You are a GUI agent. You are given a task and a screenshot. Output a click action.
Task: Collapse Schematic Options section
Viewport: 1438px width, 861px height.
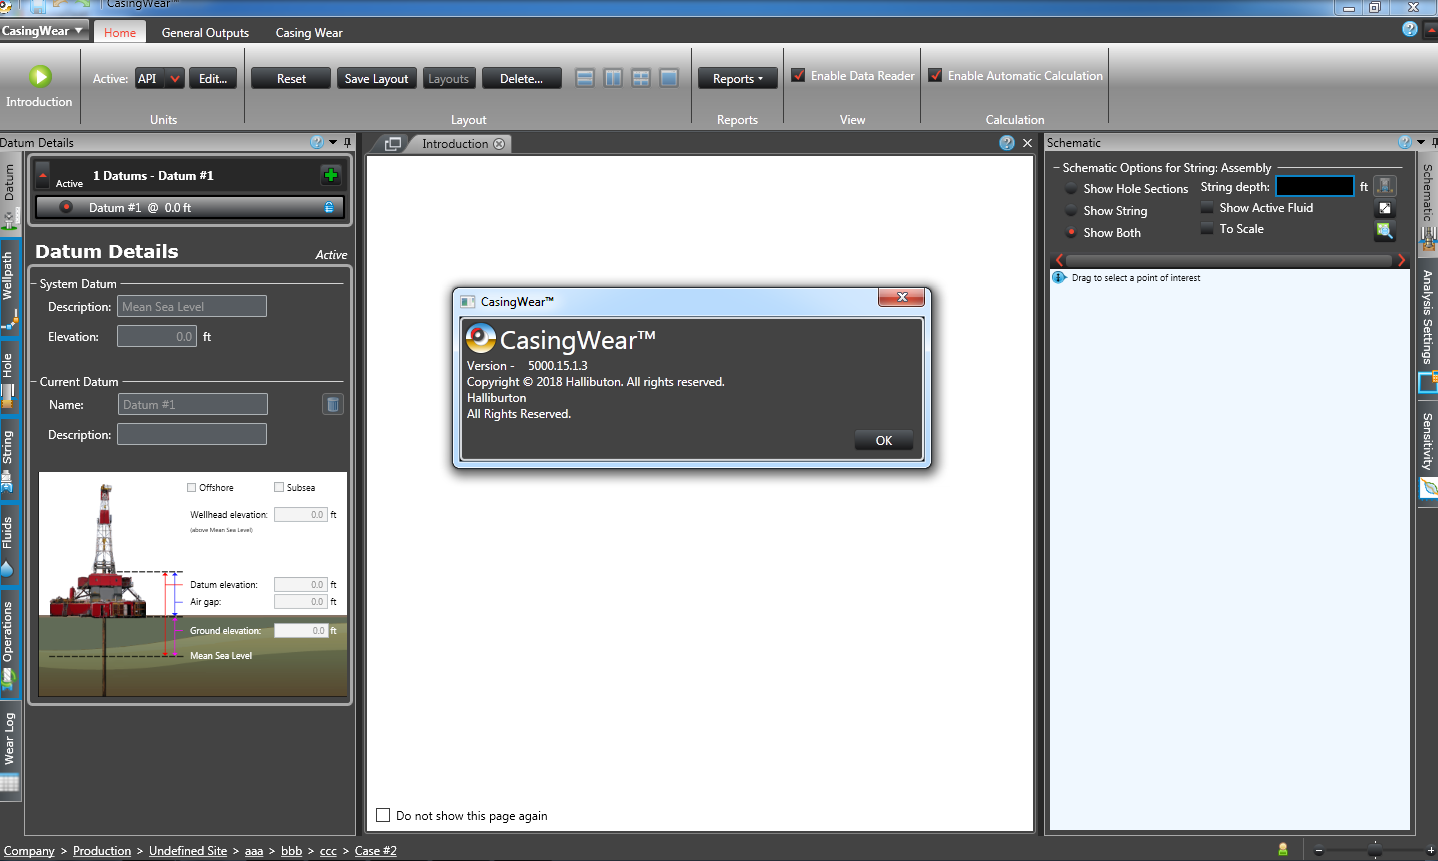tap(1056, 168)
